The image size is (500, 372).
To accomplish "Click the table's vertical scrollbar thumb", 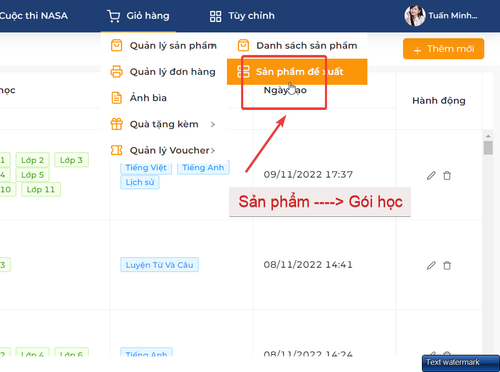I will (x=488, y=148).
